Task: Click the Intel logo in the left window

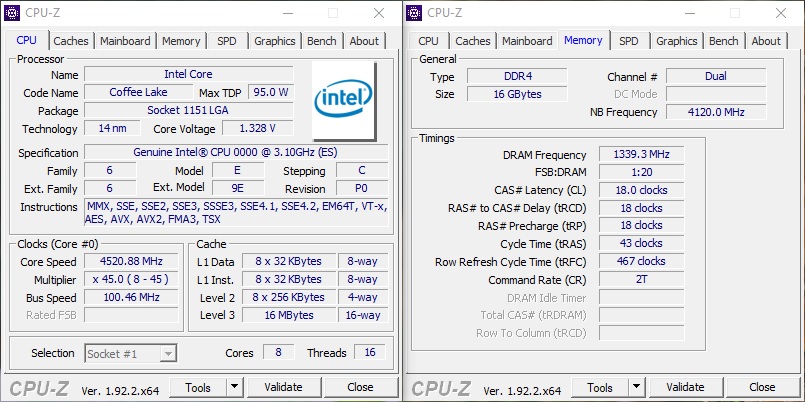Action: click(344, 101)
